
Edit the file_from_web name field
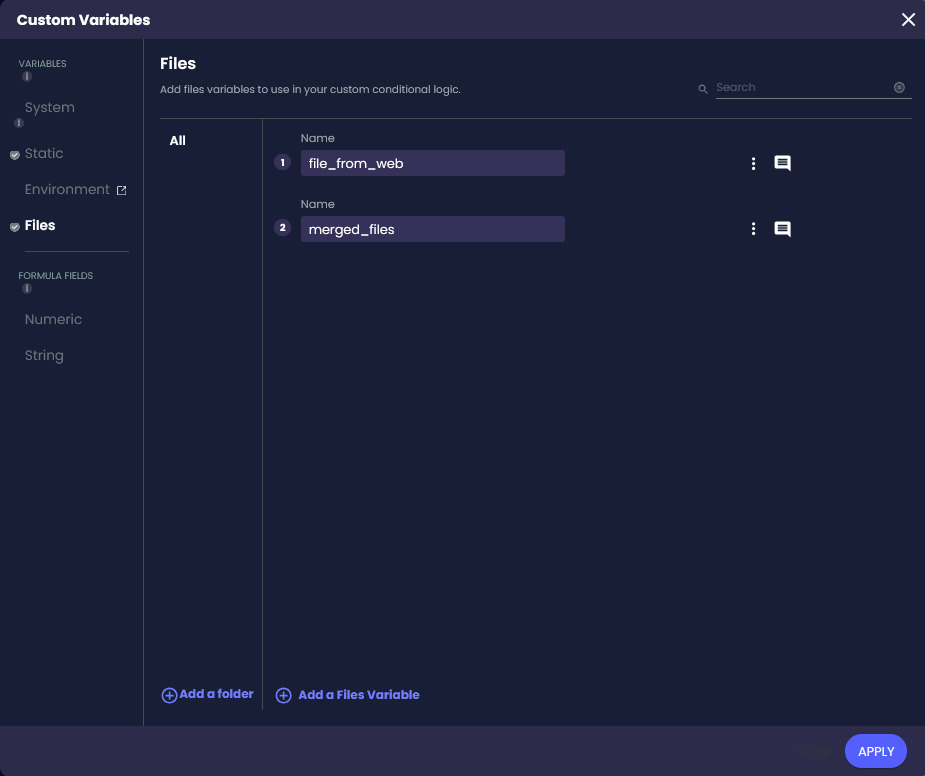pos(432,163)
